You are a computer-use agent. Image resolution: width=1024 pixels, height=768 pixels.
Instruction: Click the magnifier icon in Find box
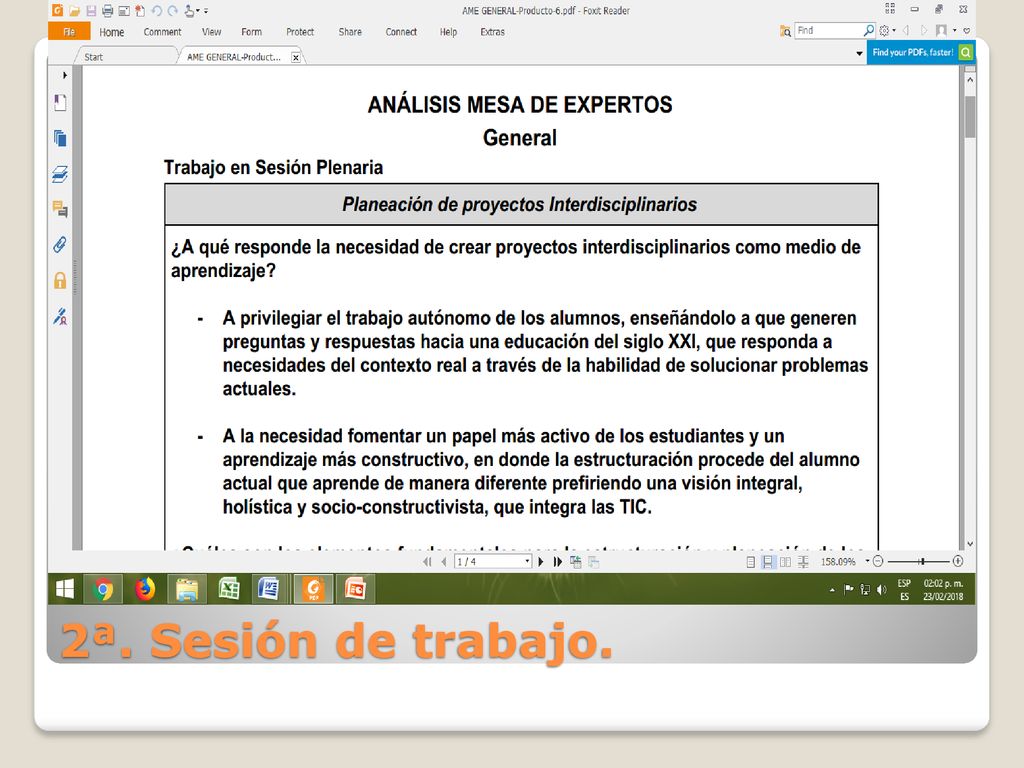coord(869,30)
